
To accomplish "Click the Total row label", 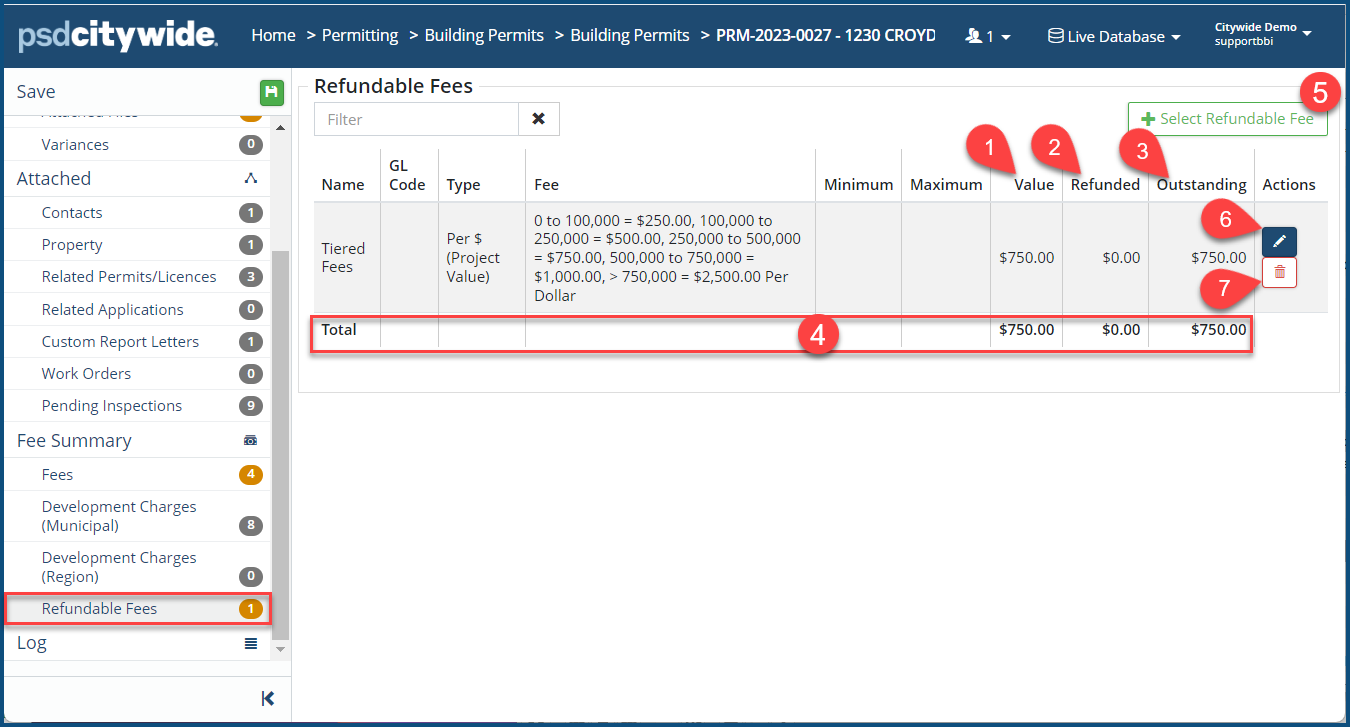I will (339, 330).
